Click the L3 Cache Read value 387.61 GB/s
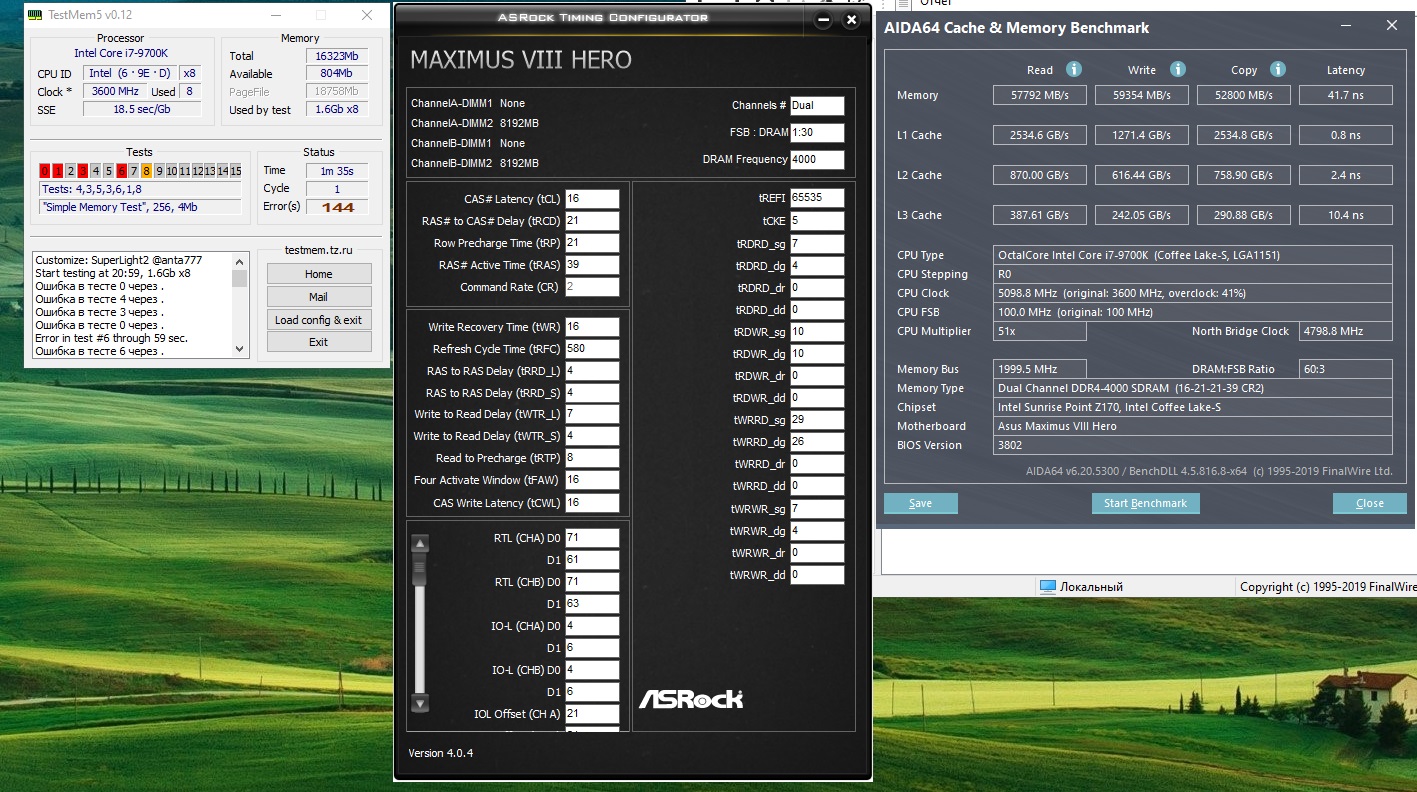Image resolution: width=1417 pixels, height=792 pixels. (1040, 215)
